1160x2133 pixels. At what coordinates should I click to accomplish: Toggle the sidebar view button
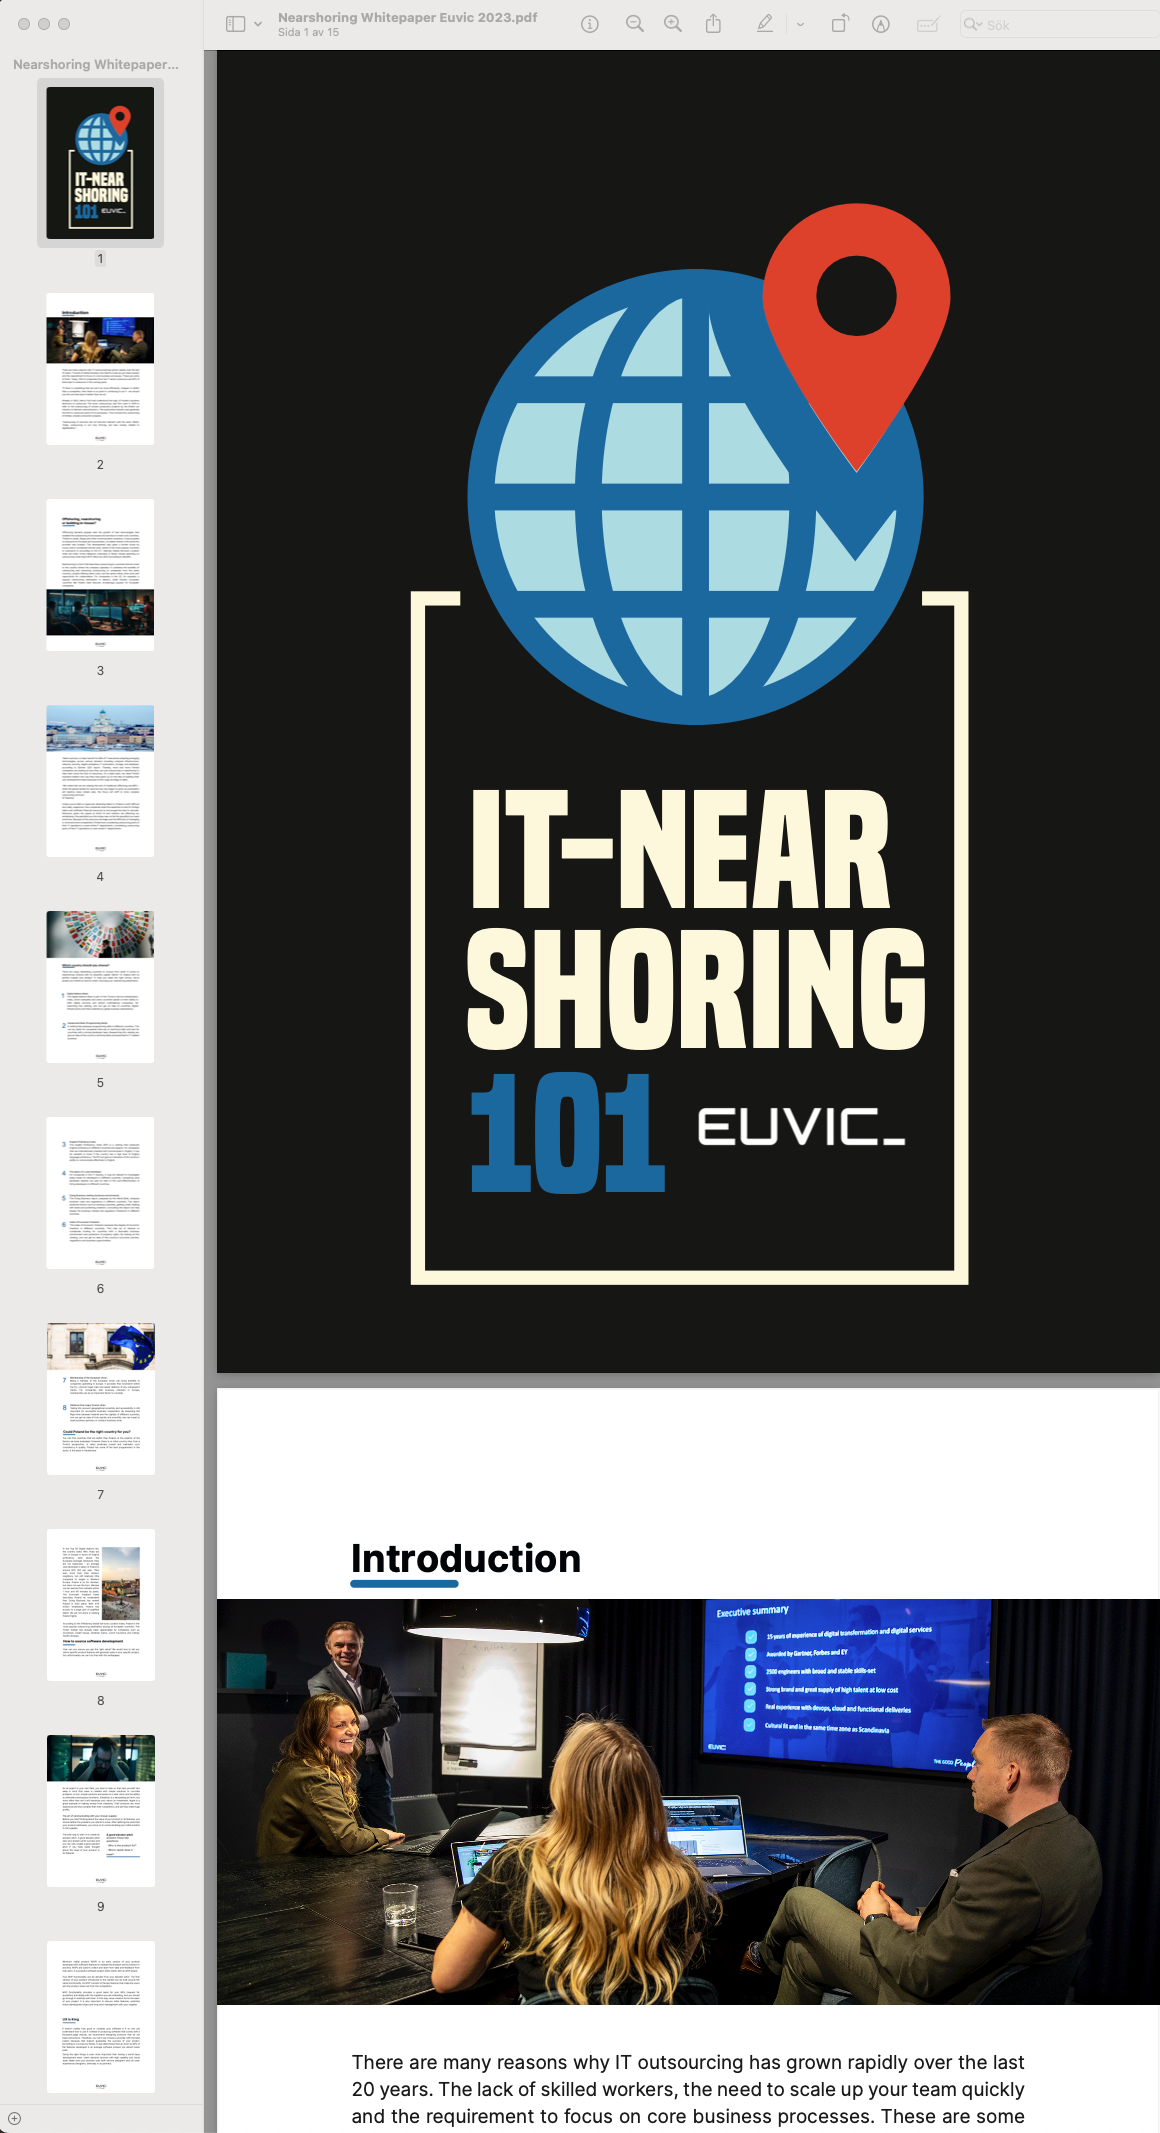pyautogui.click(x=236, y=24)
